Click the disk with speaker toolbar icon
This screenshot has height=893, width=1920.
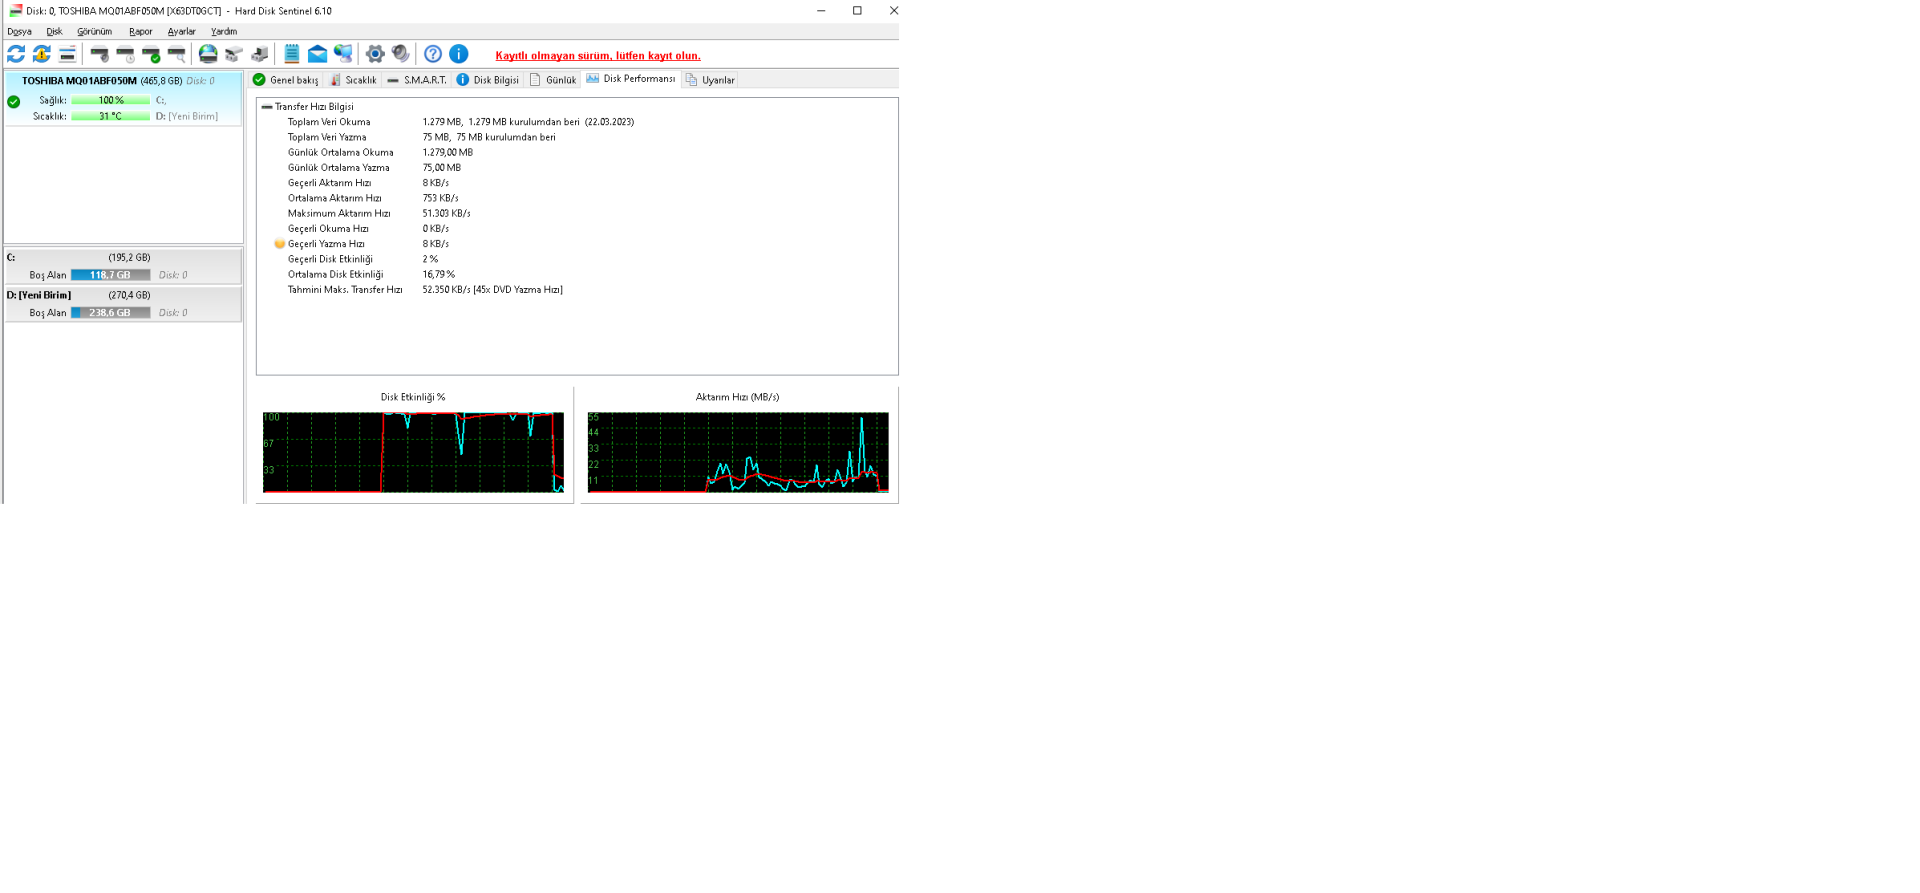tap(99, 54)
